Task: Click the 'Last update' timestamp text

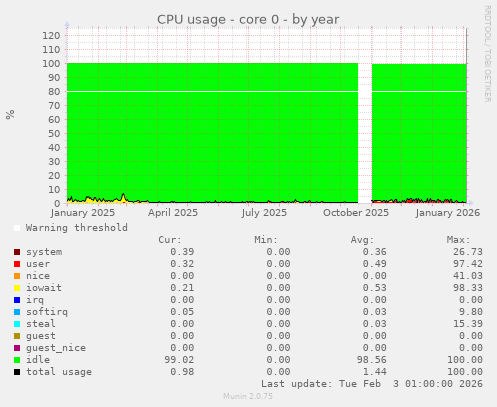Action: (x=372, y=384)
